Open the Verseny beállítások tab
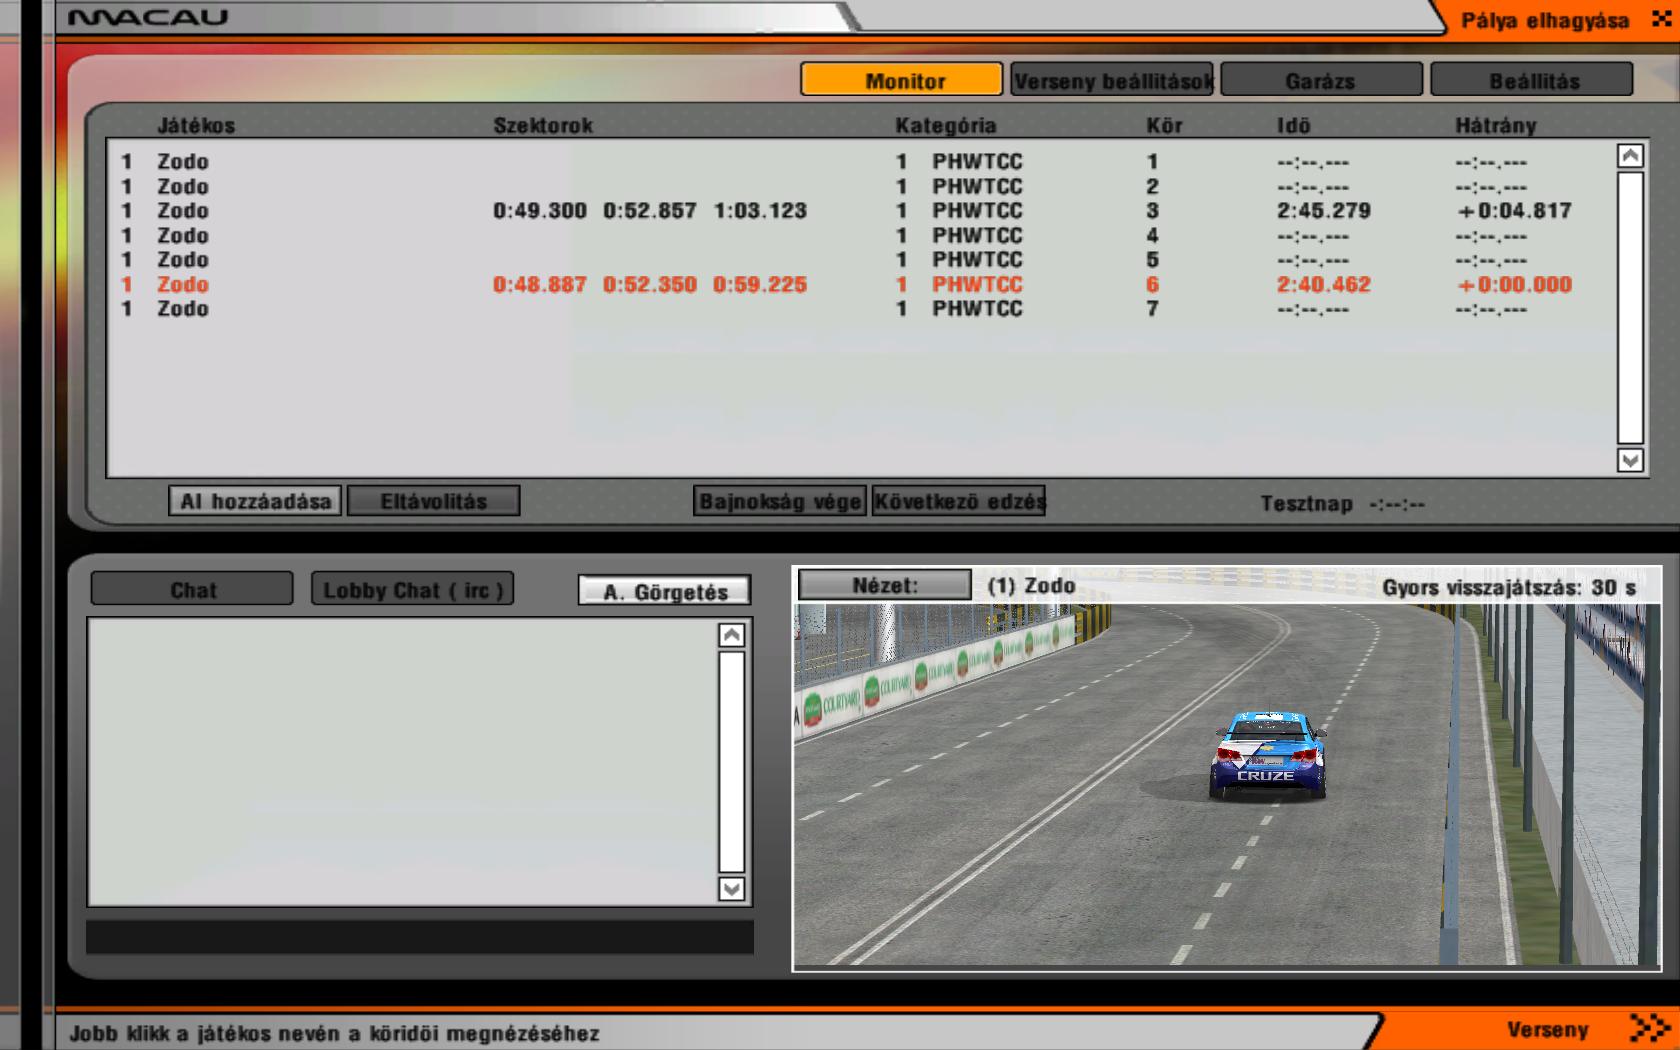Image resolution: width=1680 pixels, height=1050 pixels. click(1112, 80)
